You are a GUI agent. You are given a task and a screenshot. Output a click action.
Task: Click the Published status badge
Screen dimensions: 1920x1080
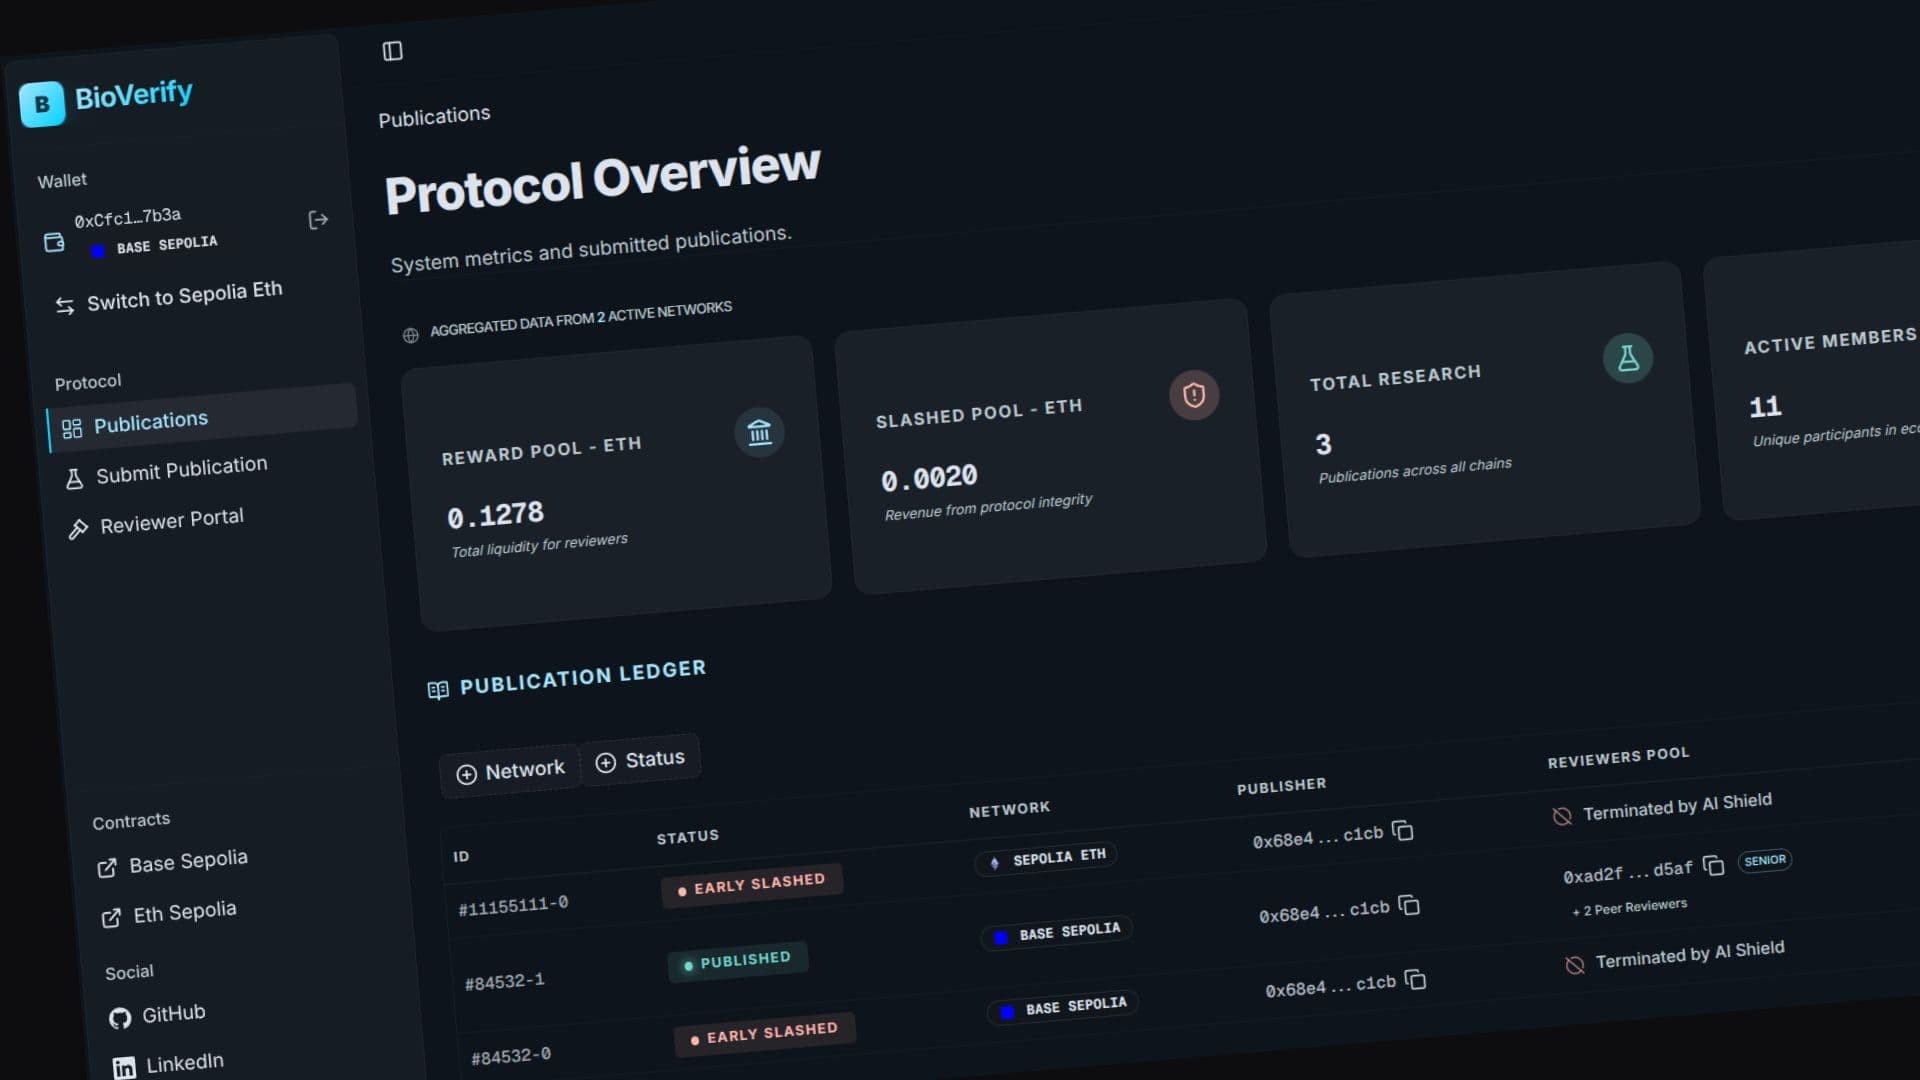tap(738, 962)
